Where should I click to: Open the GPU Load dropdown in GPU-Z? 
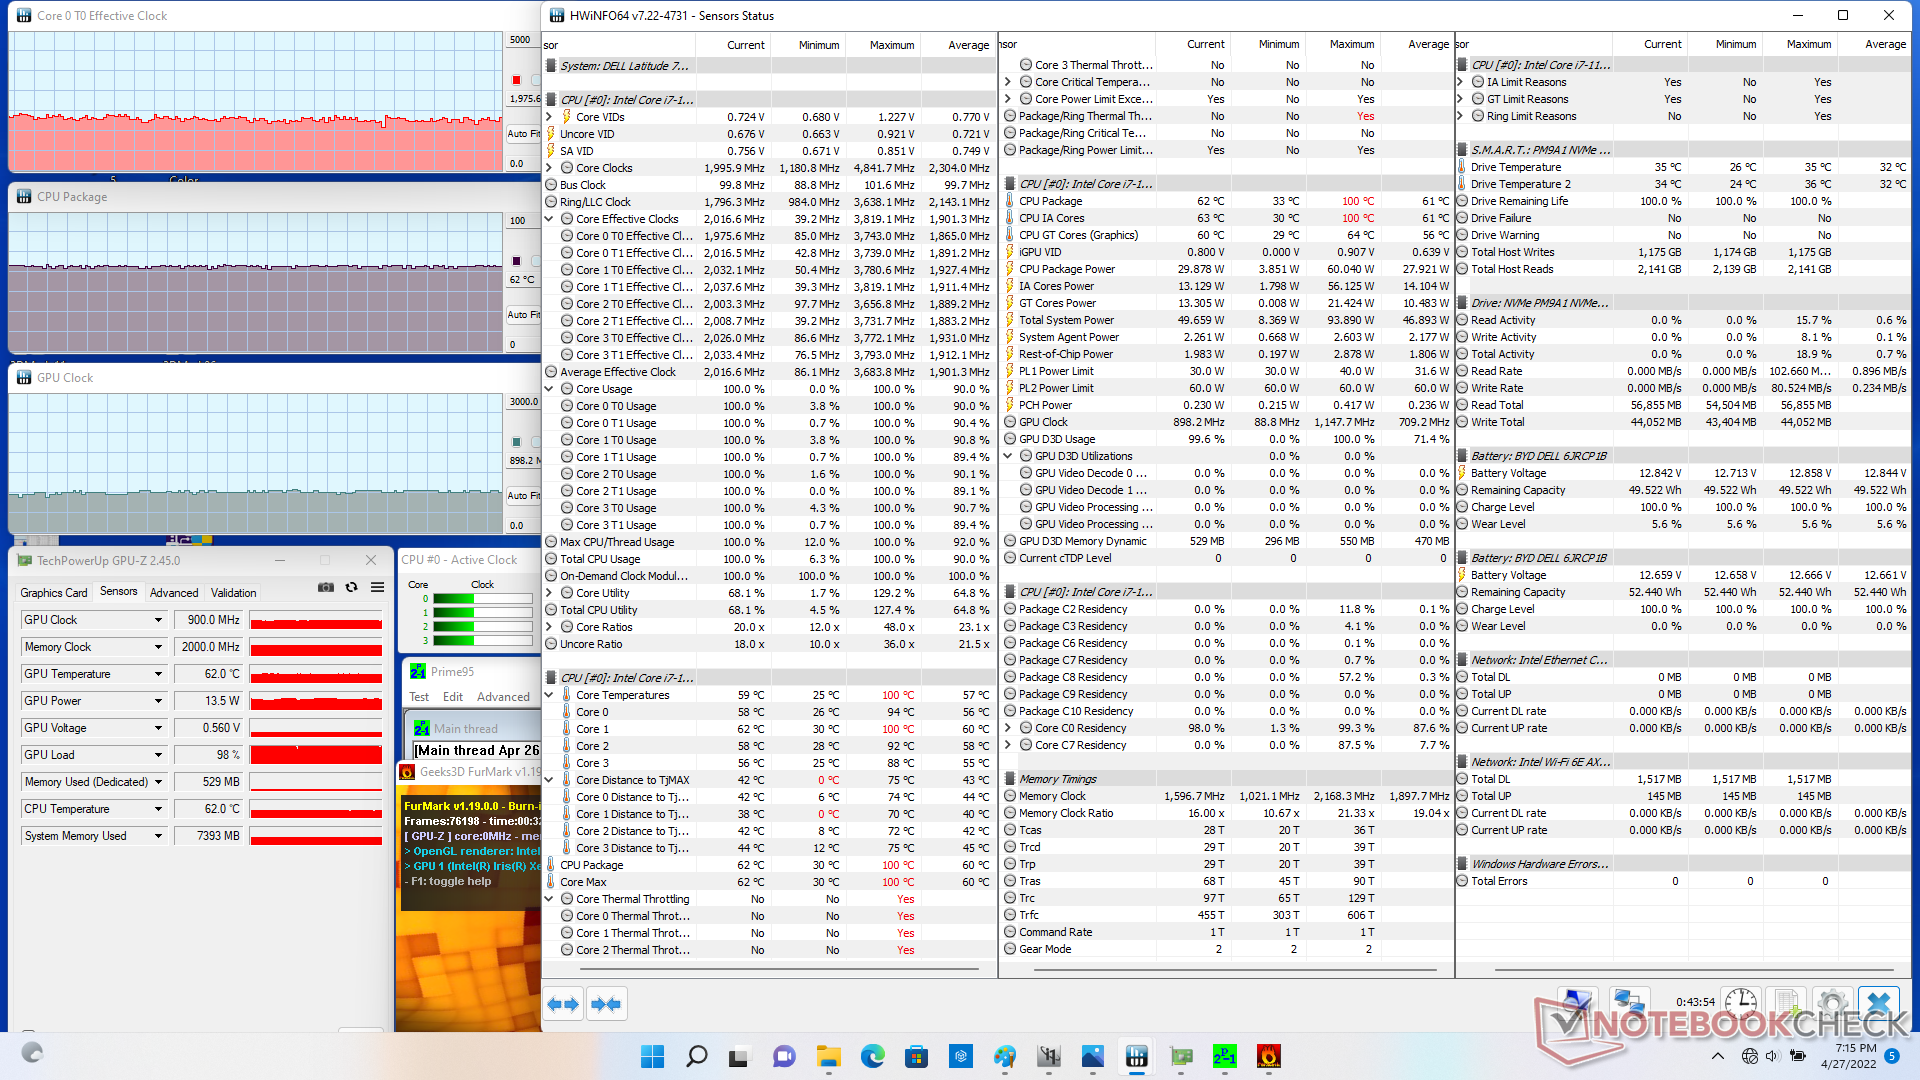[x=158, y=755]
